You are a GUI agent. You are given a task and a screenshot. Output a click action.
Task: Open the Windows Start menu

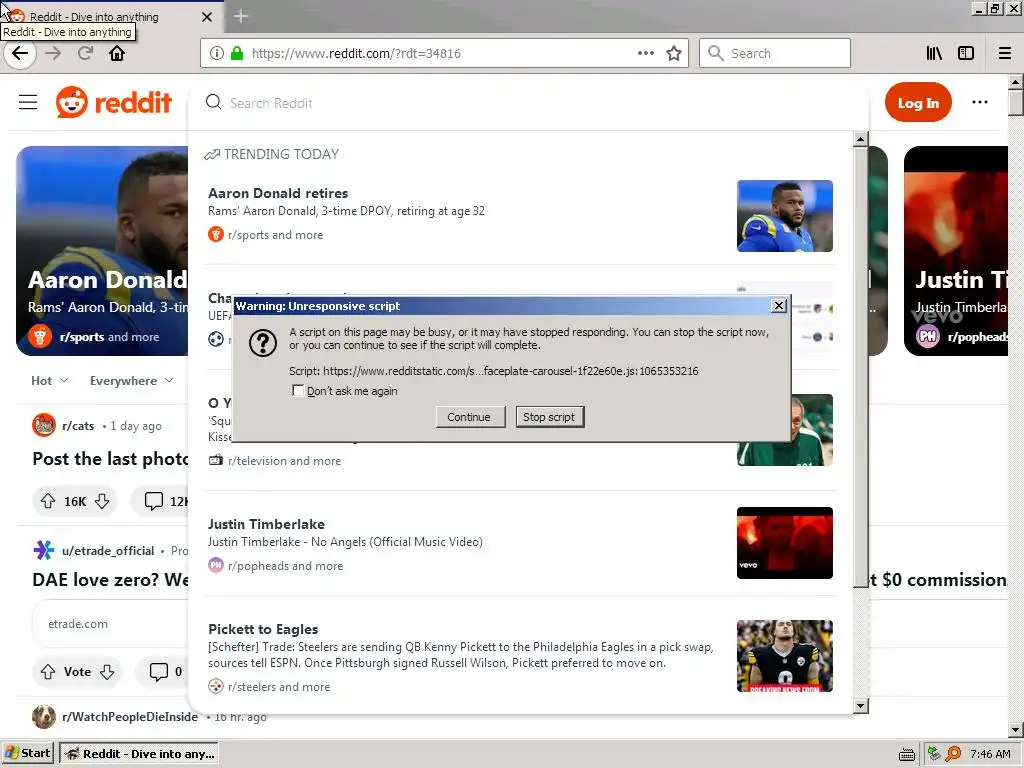(x=27, y=754)
